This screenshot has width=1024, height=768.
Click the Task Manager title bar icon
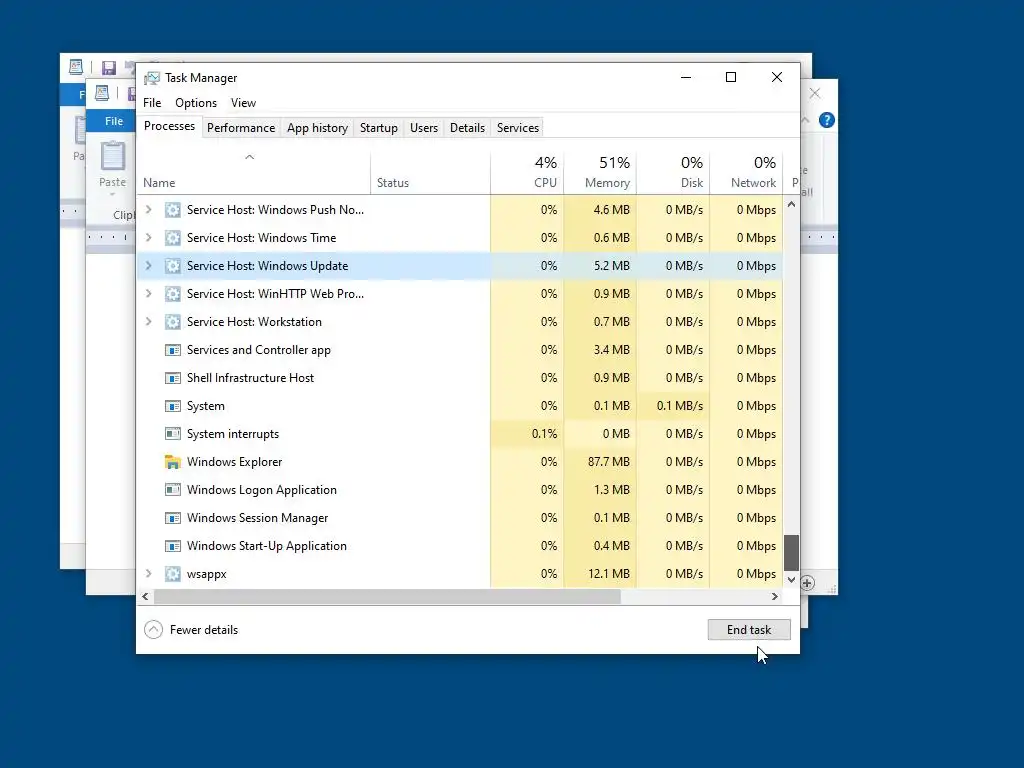tap(152, 78)
